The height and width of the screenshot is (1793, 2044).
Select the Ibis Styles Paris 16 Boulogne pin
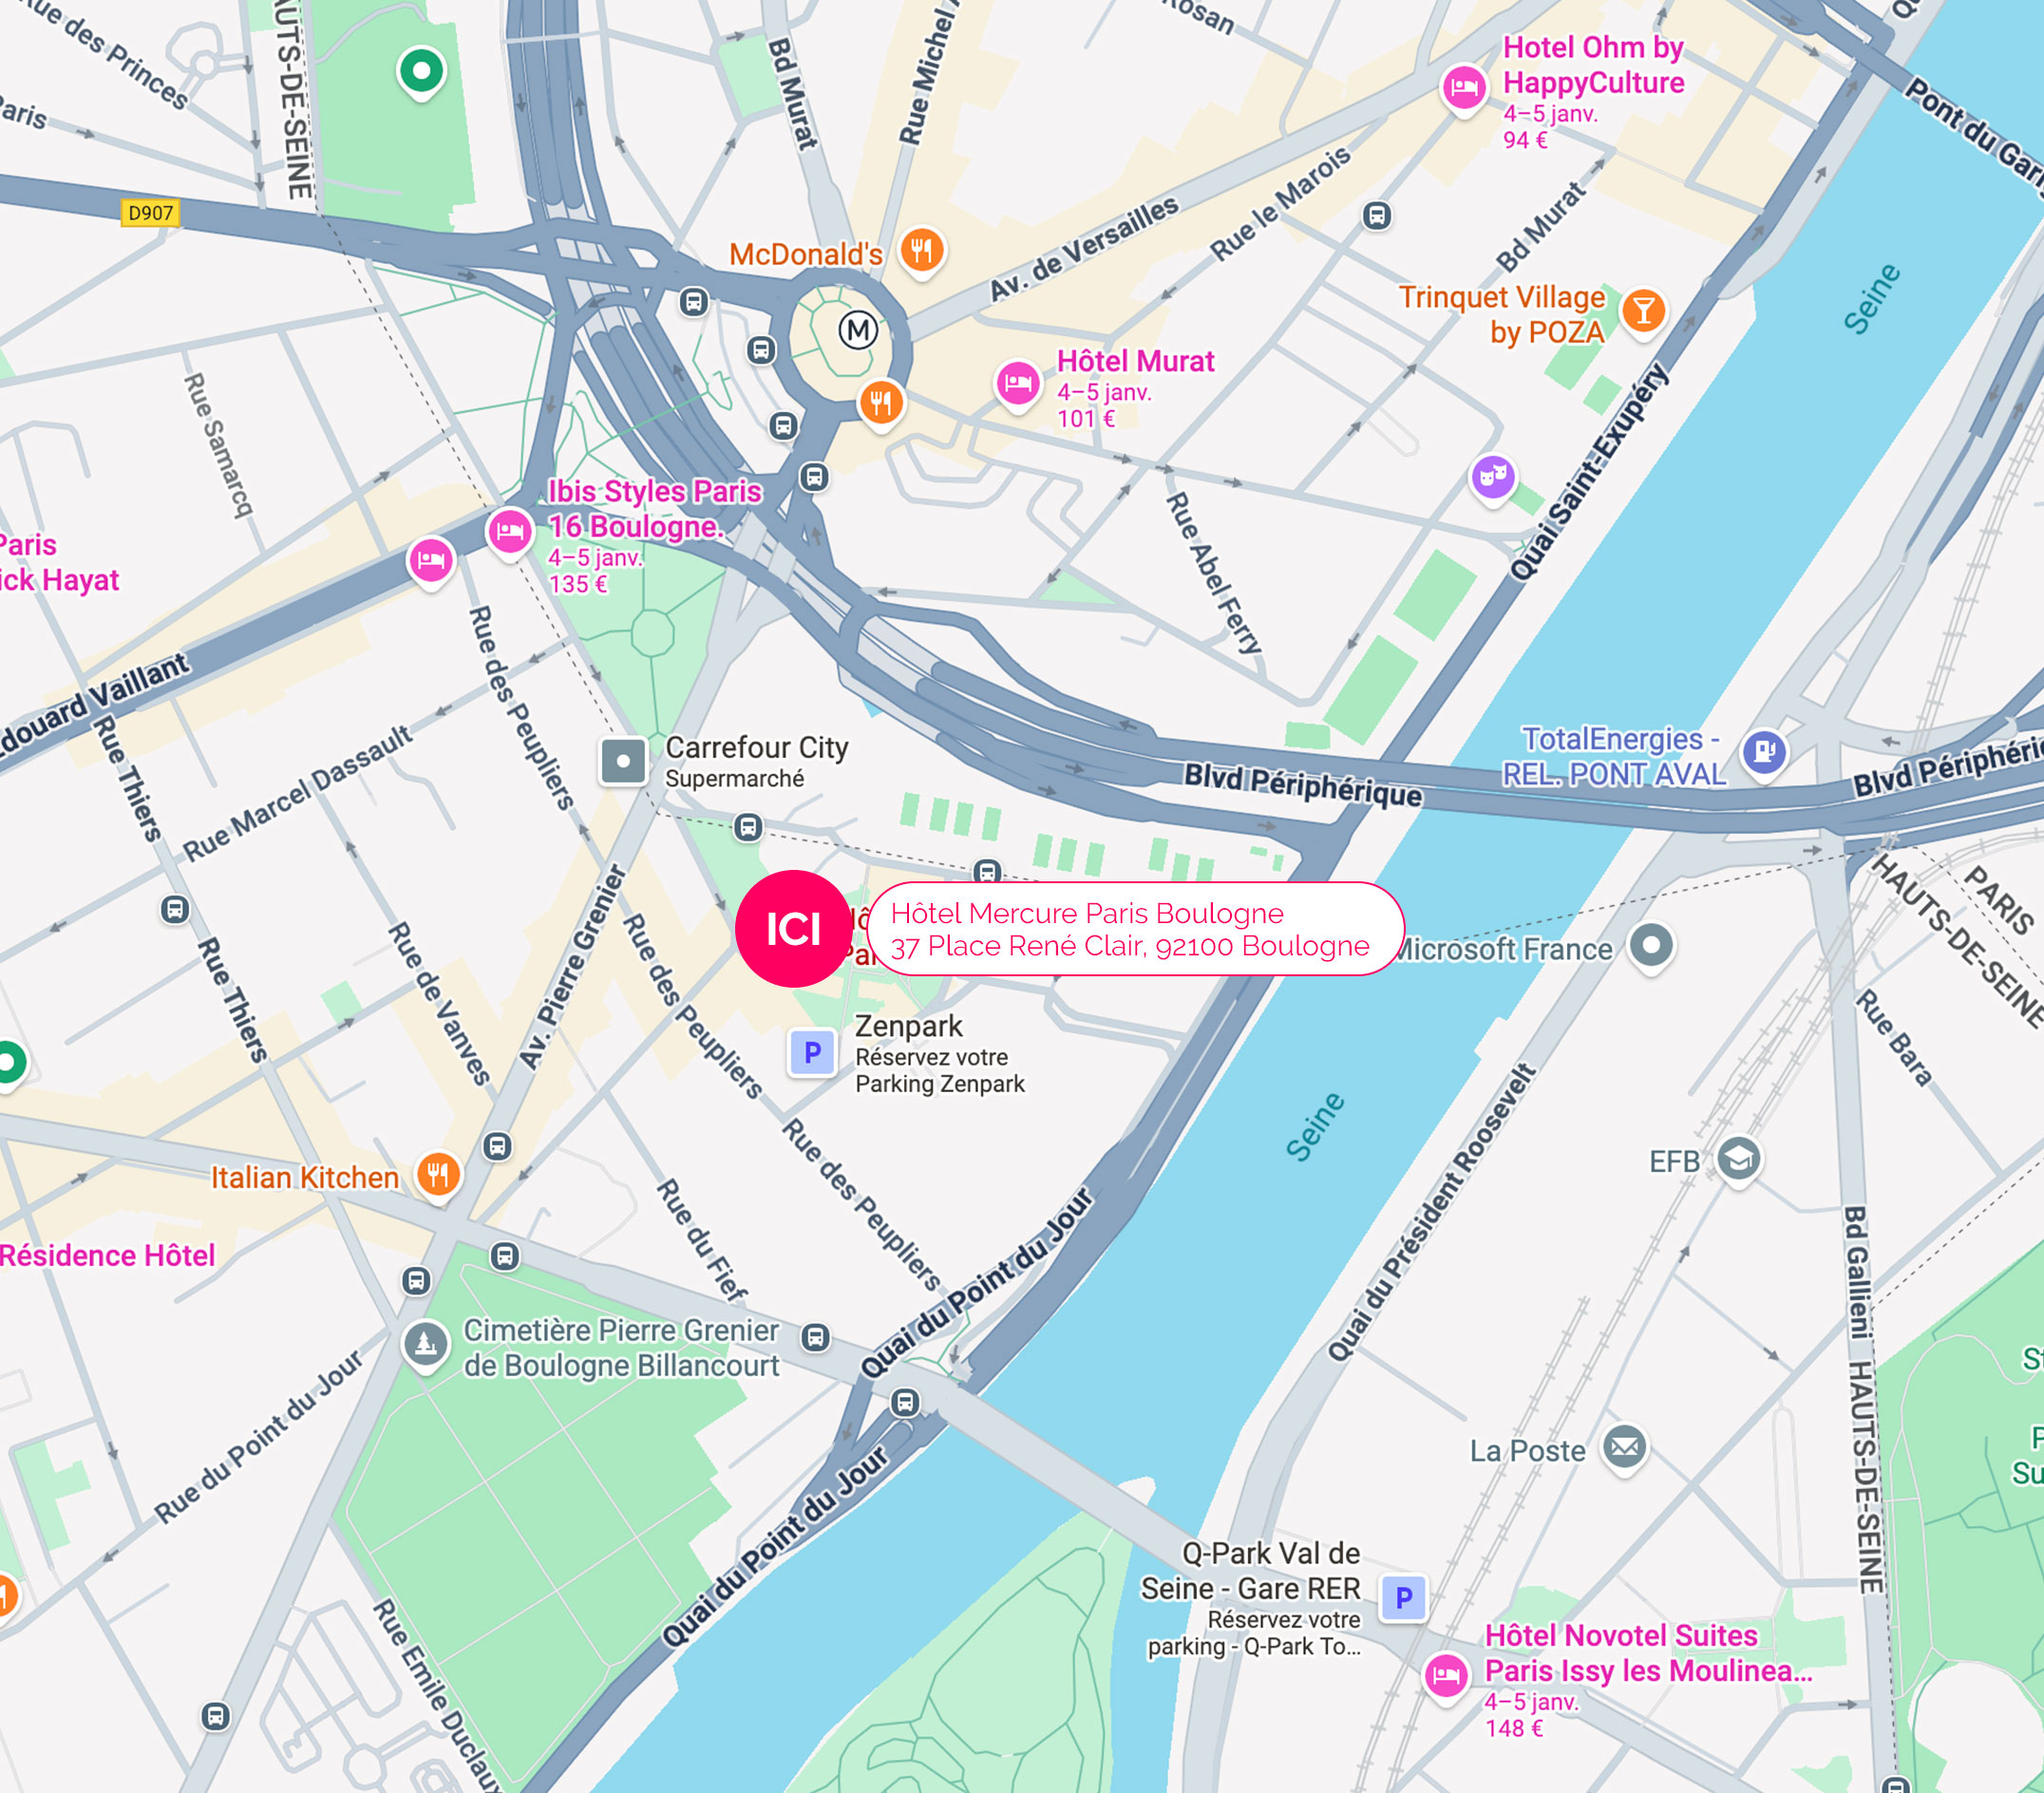(x=509, y=532)
